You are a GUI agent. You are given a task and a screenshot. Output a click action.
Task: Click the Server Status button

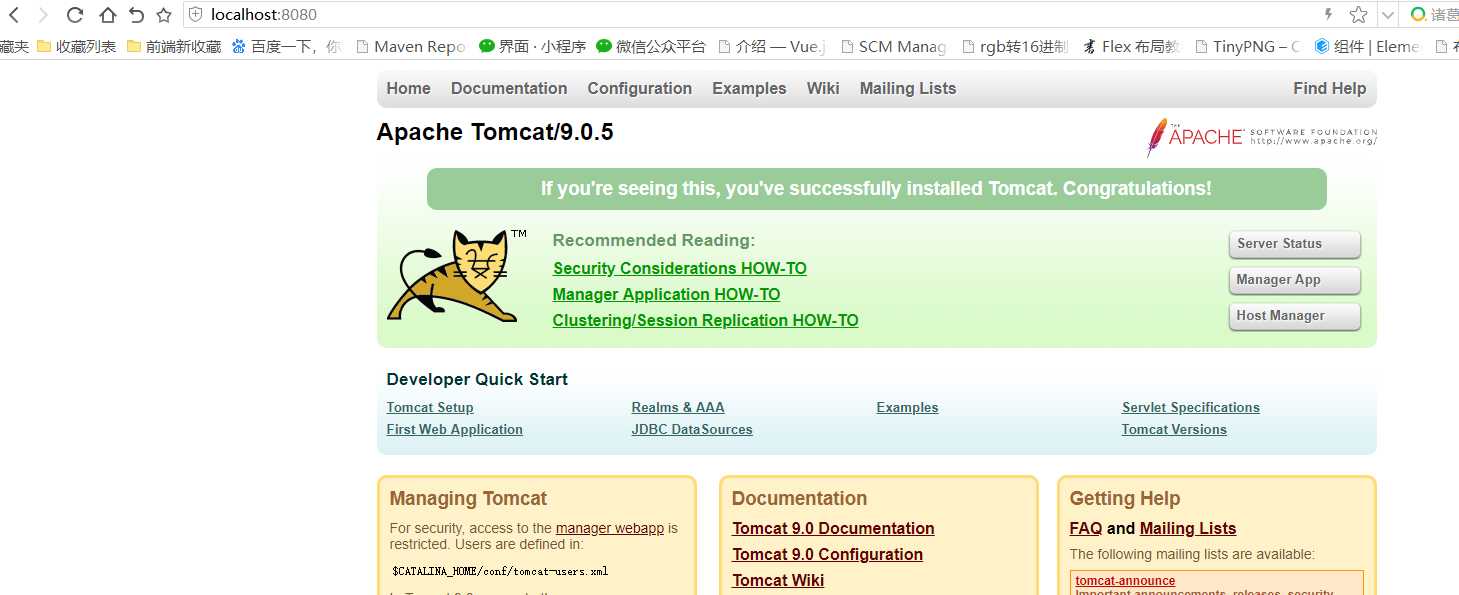pyautogui.click(x=1294, y=244)
